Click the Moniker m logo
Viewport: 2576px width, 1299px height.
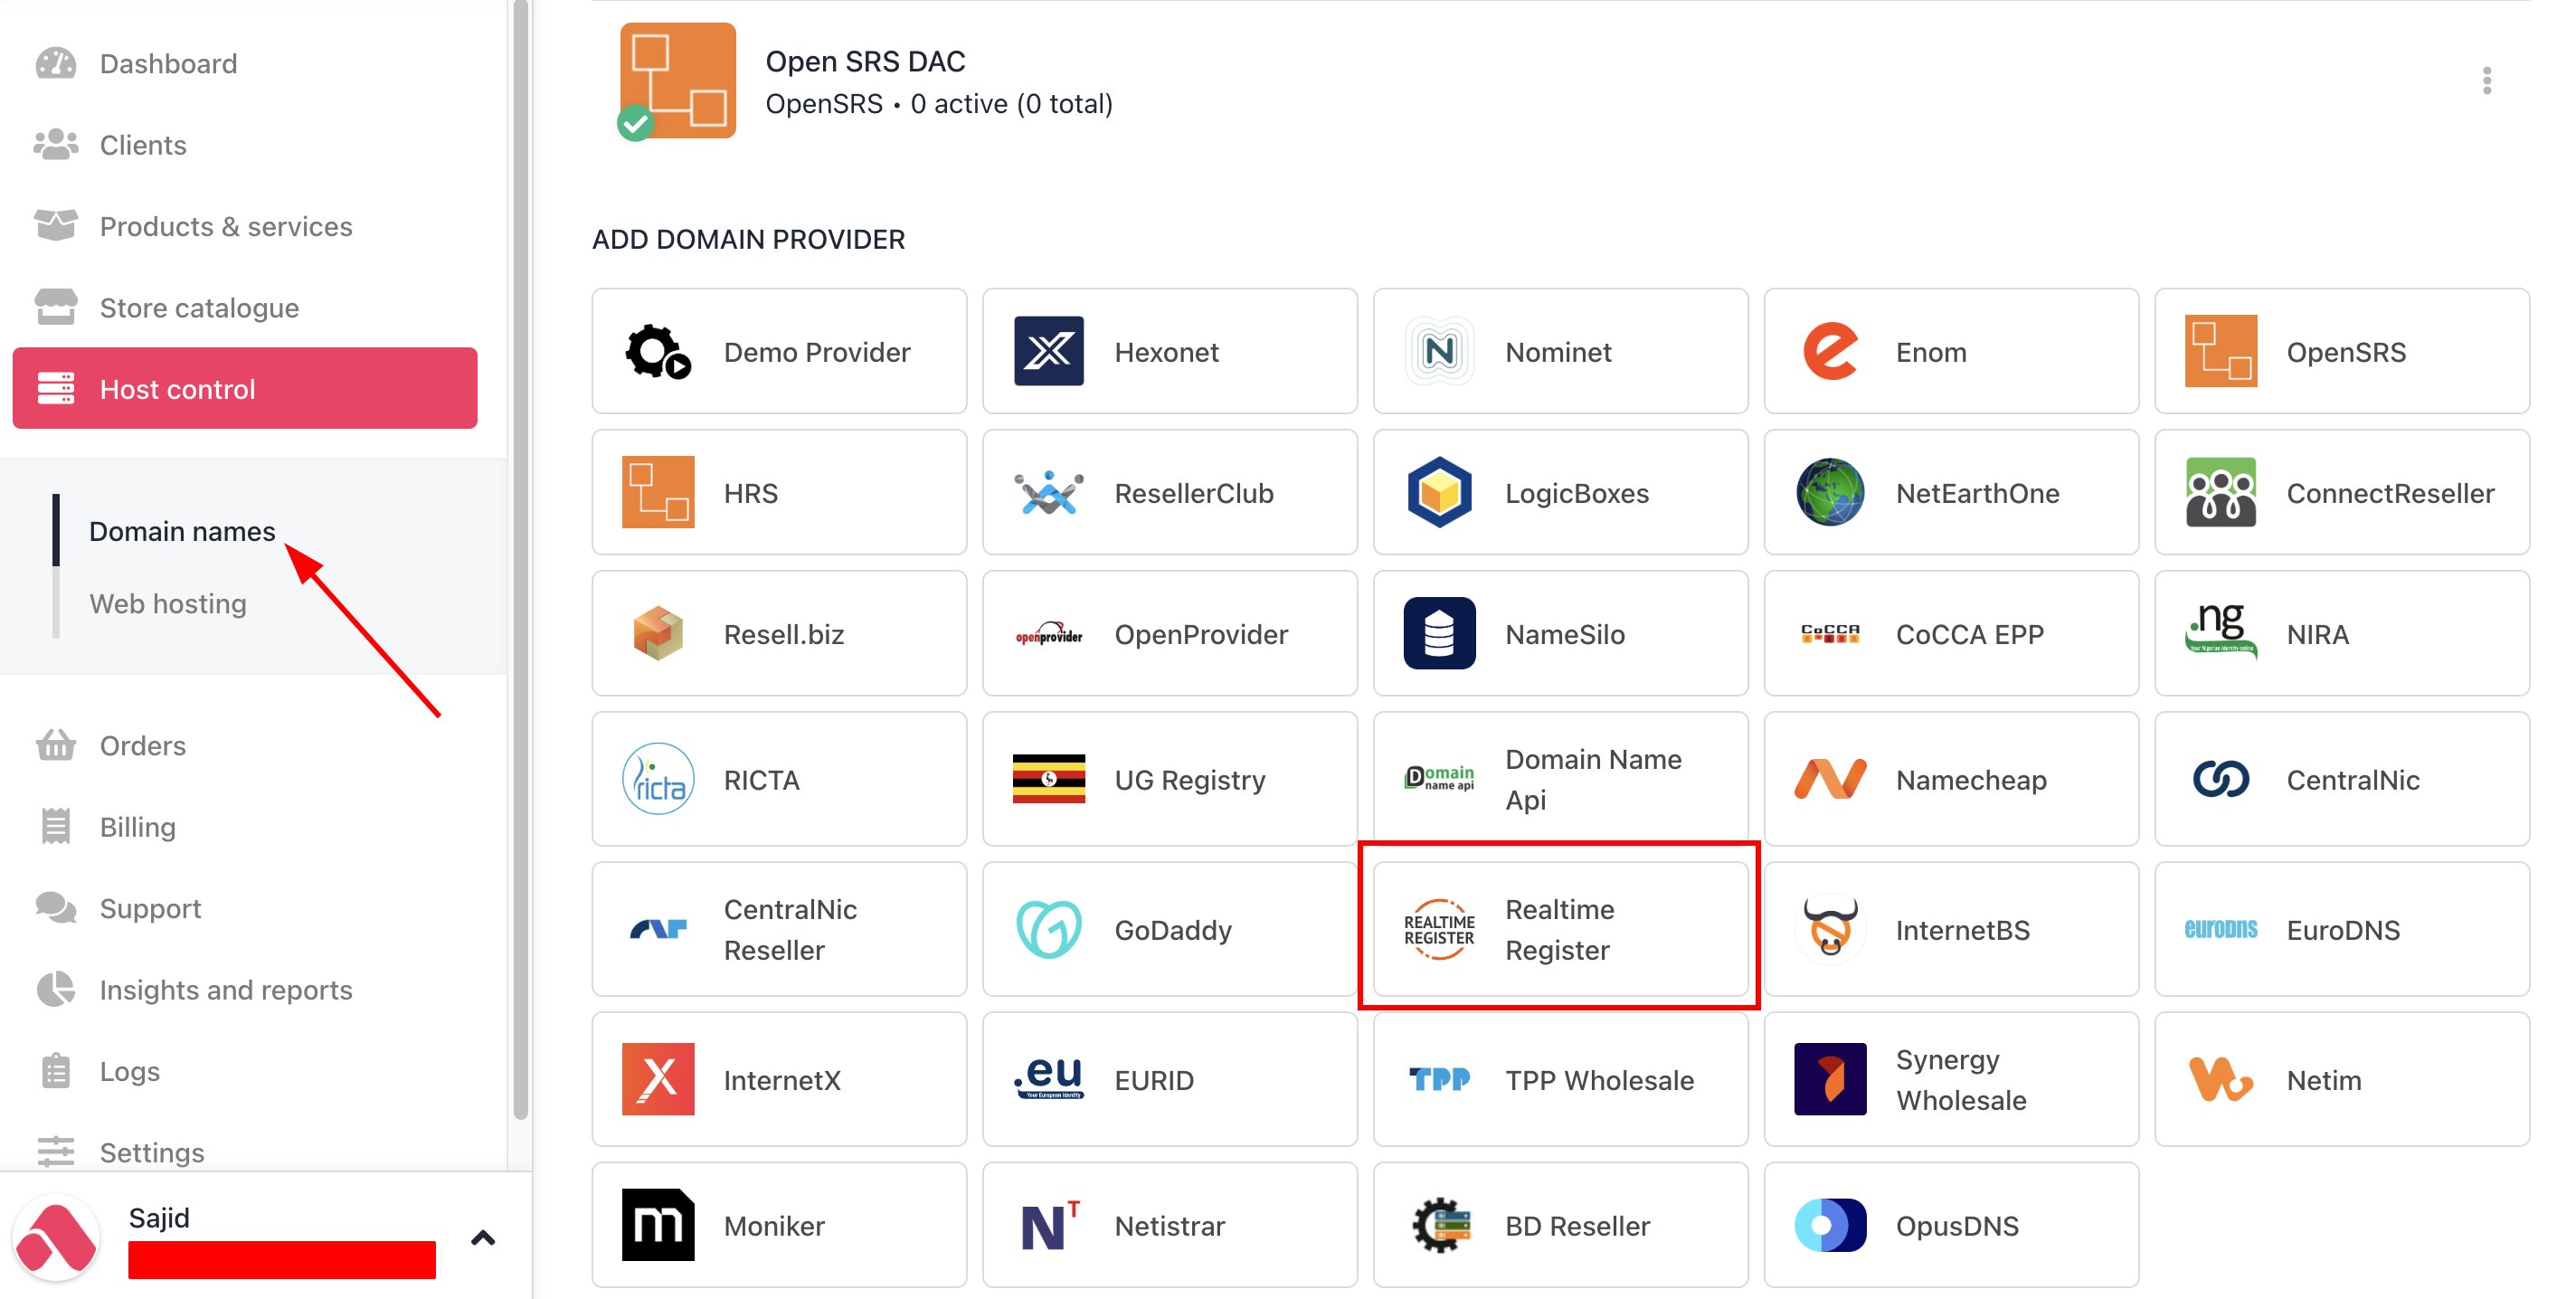tap(657, 1225)
